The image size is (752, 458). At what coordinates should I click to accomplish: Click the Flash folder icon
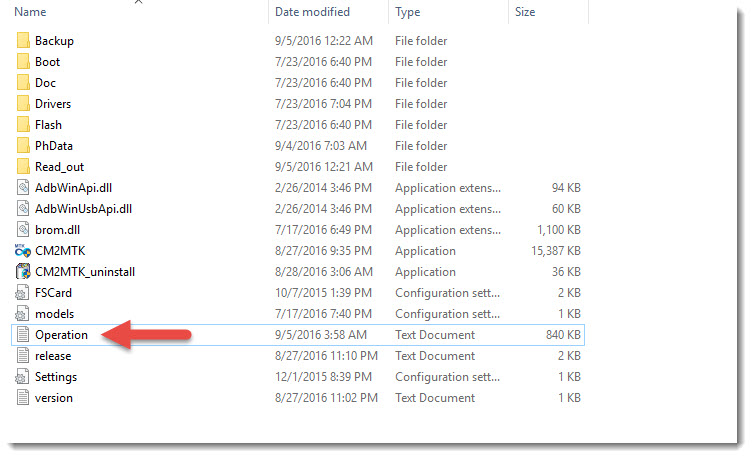click(23, 125)
